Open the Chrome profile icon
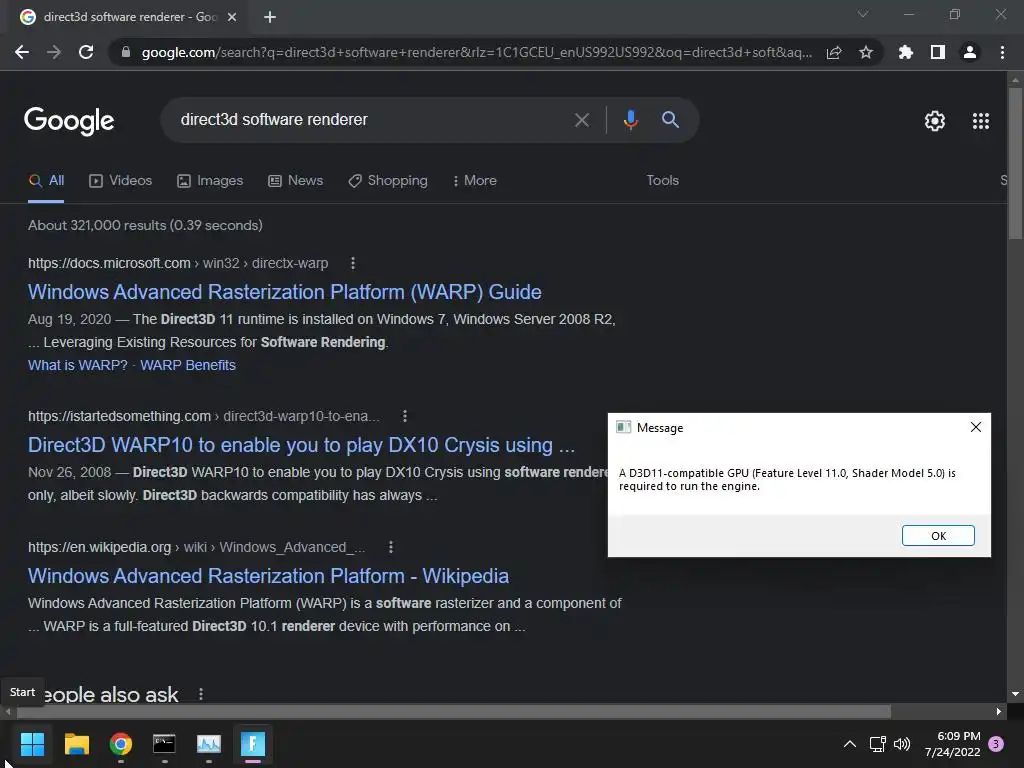This screenshot has width=1024, height=768. coord(970,52)
